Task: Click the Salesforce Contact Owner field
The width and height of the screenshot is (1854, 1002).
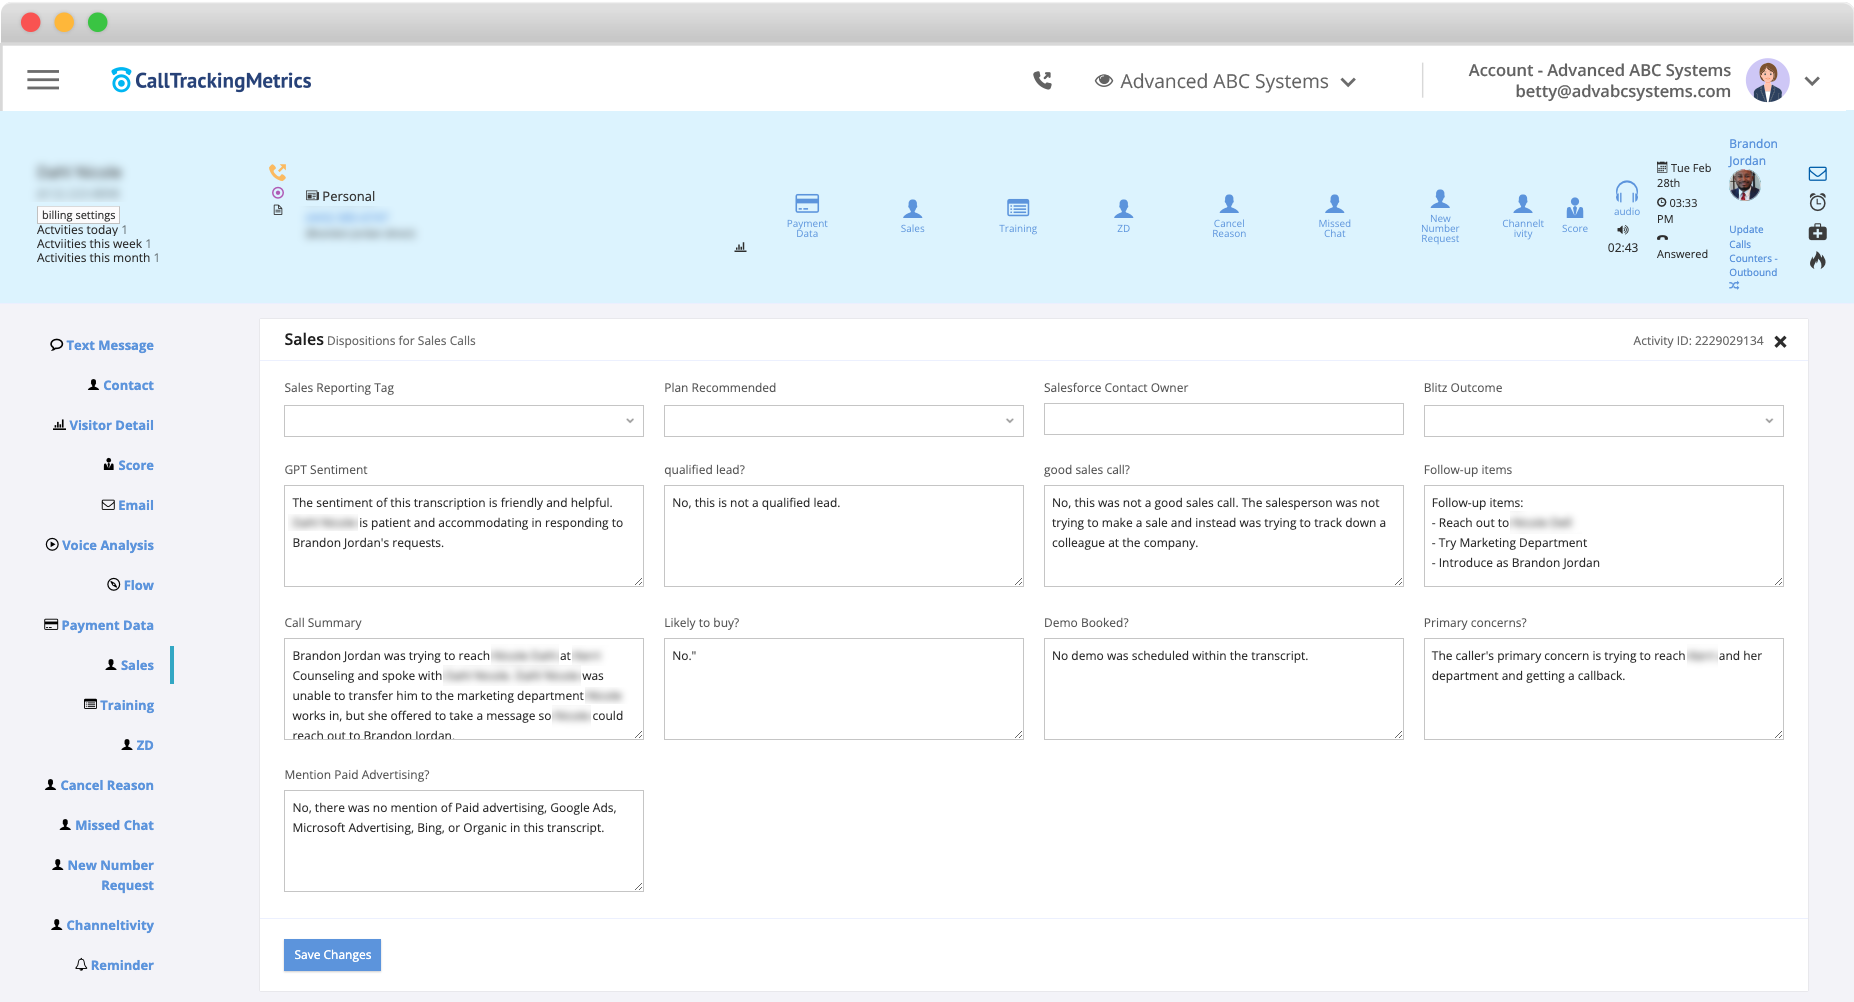Action: click(x=1223, y=418)
